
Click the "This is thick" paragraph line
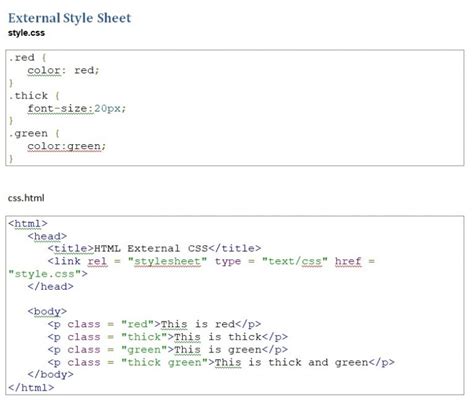click(168, 337)
